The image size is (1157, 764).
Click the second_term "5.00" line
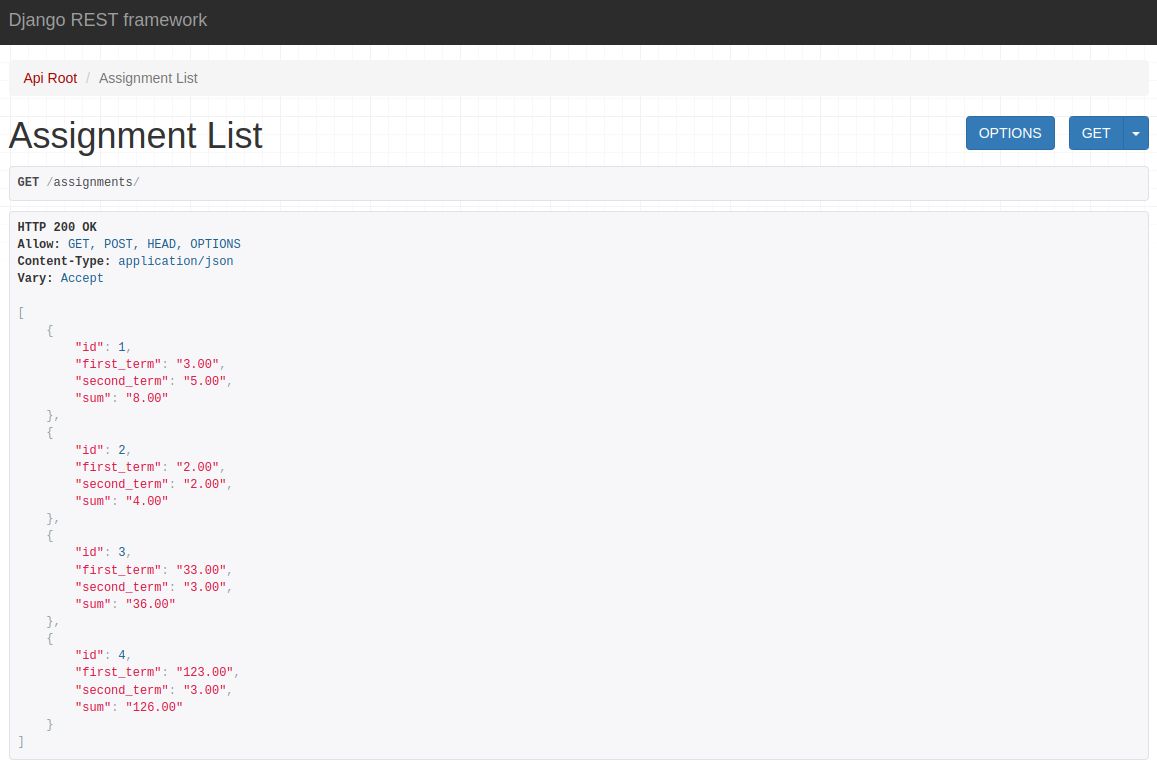click(153, 381)
